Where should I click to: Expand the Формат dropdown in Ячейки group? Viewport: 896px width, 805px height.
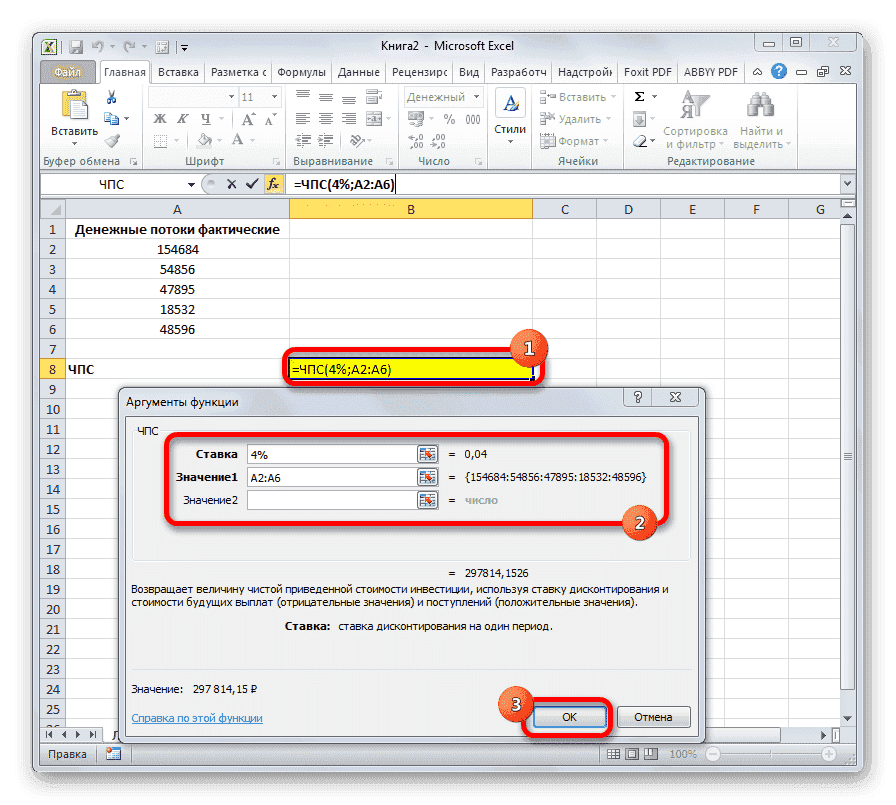[x=583, y=140]
